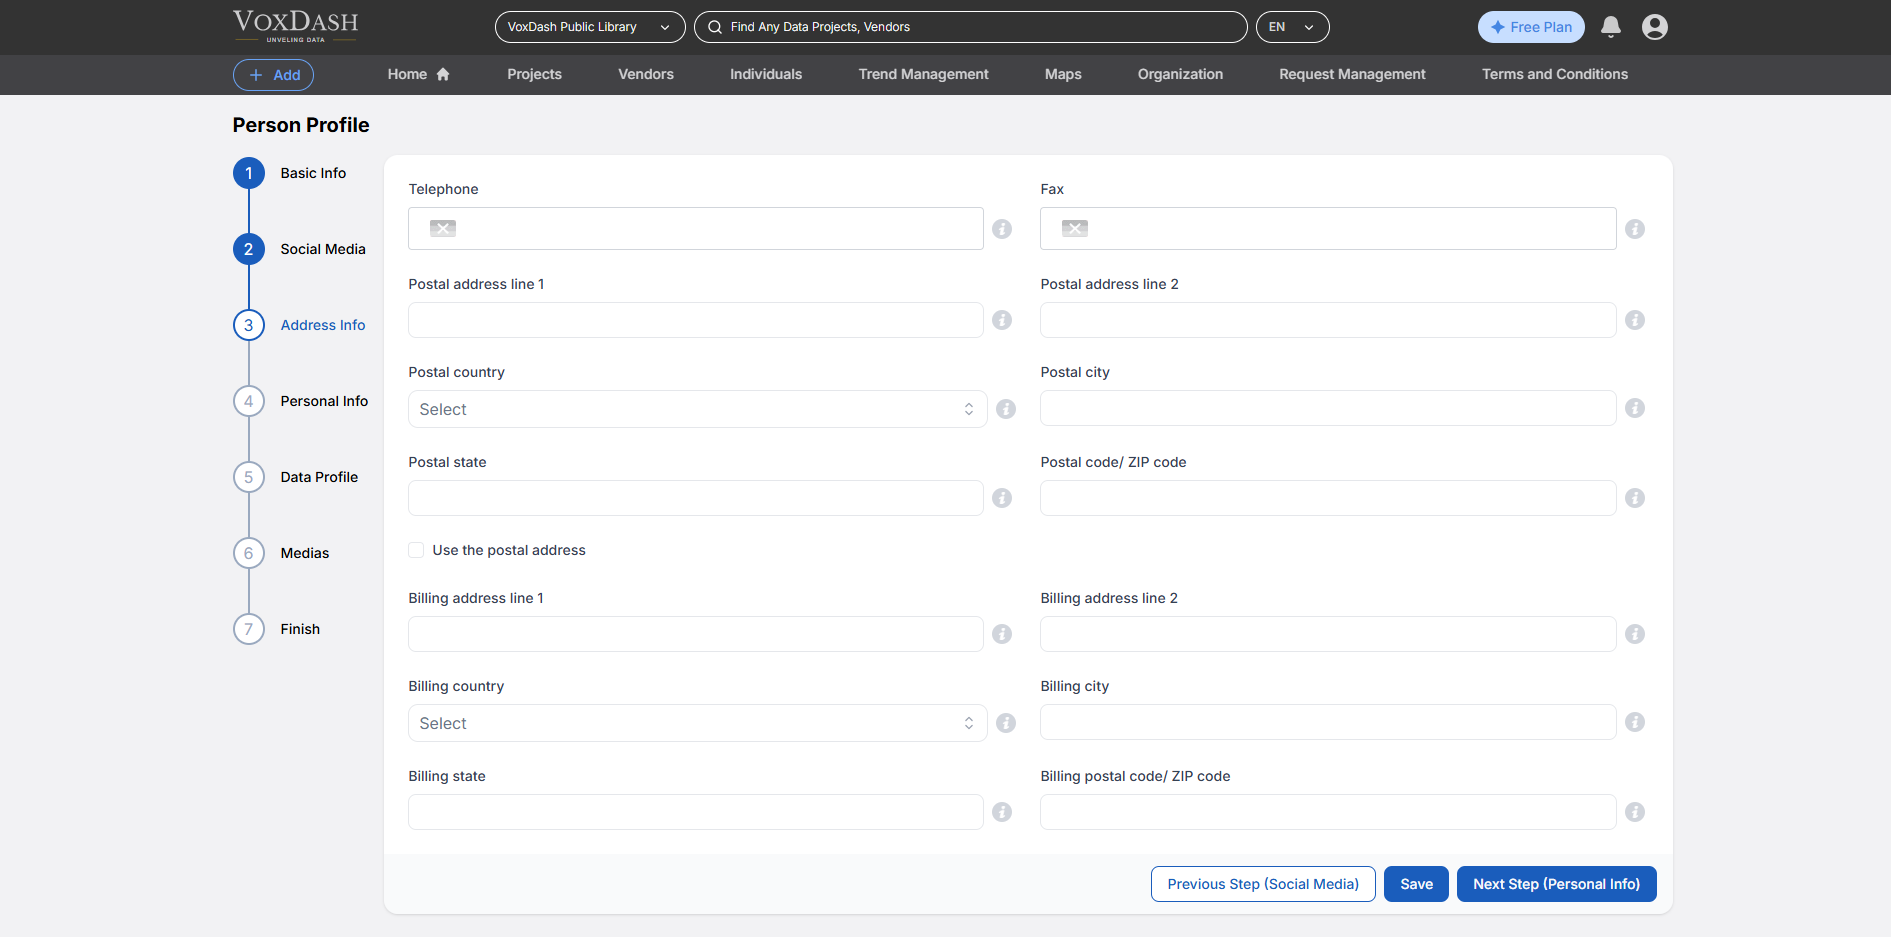
Task: Open the Organization menu
Action: (1180, 74)
